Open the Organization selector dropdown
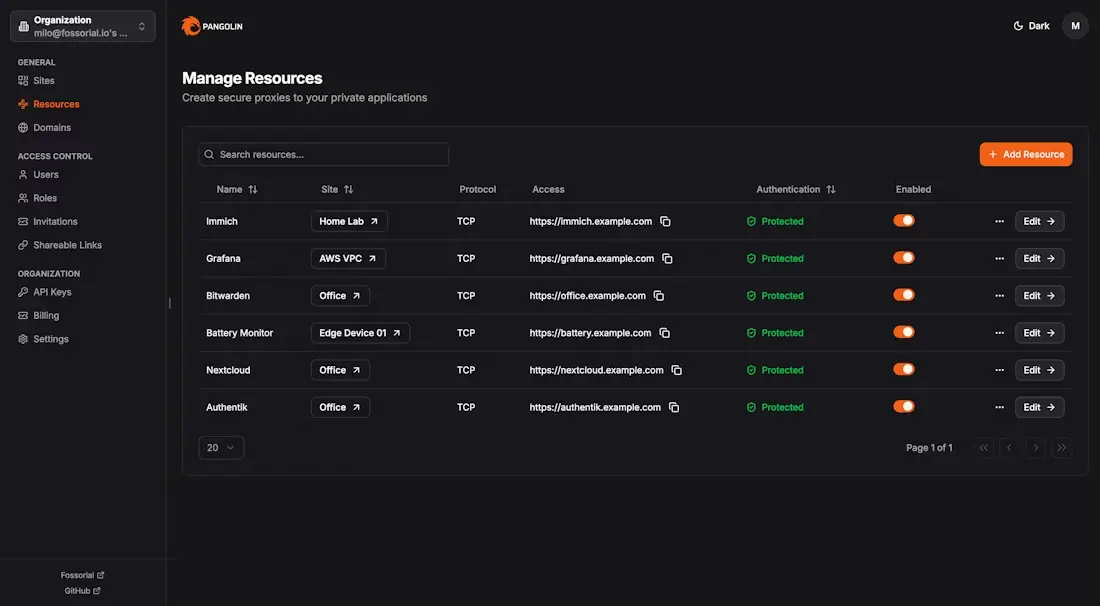This screenshot has width=1100, height=606. (x=83, y=26)
